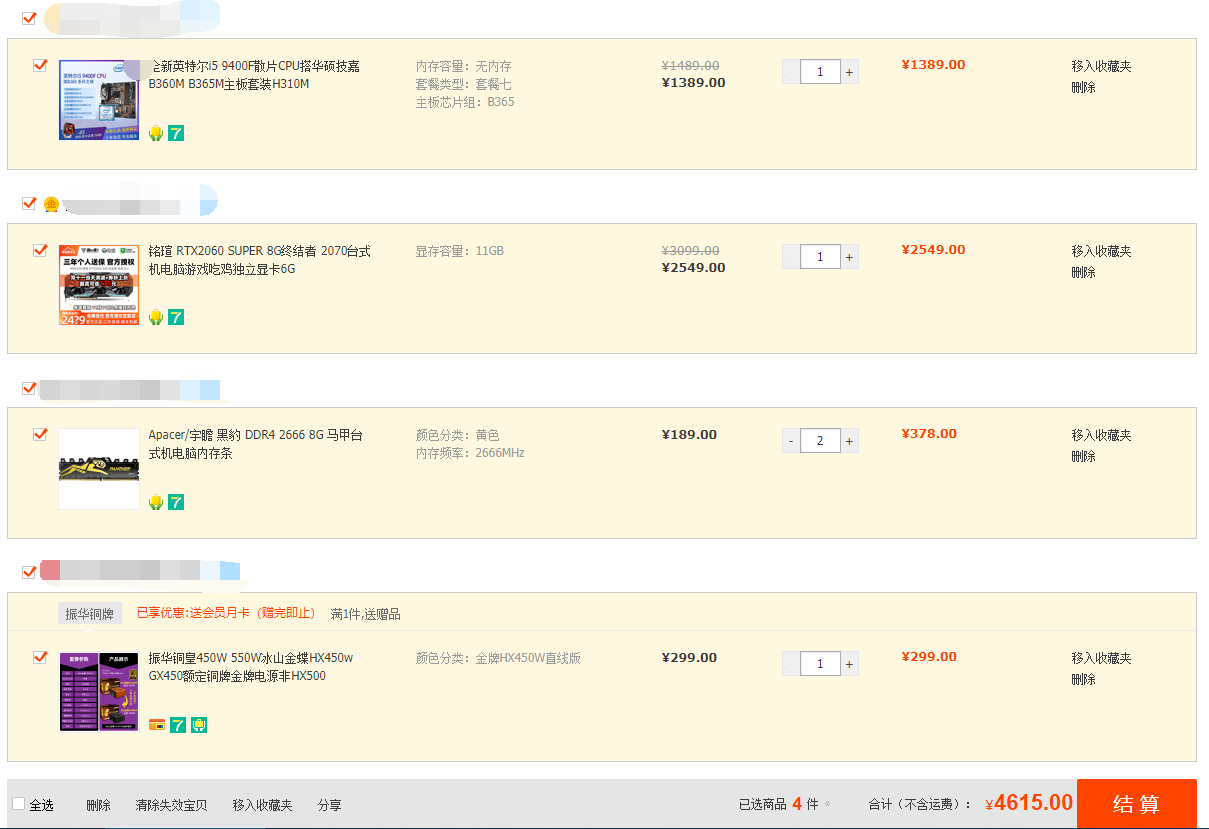
Task: Uncheck the 铭瑄 RTX2060 SUPER item checkbox
Action: (40, 250)
